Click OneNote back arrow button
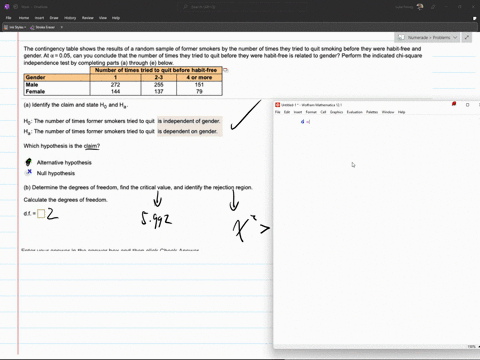The width and height of the screenshot is (480, 360). pos(16,7)
